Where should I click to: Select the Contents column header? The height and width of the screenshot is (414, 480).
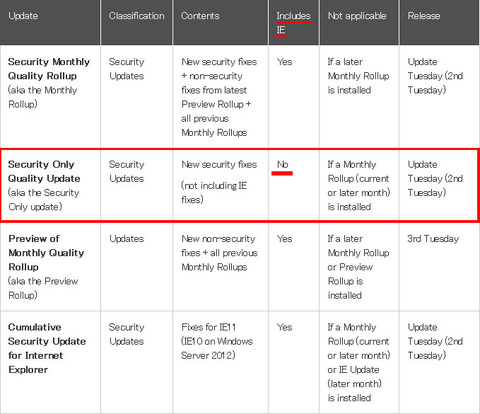[x=200, y=16]
